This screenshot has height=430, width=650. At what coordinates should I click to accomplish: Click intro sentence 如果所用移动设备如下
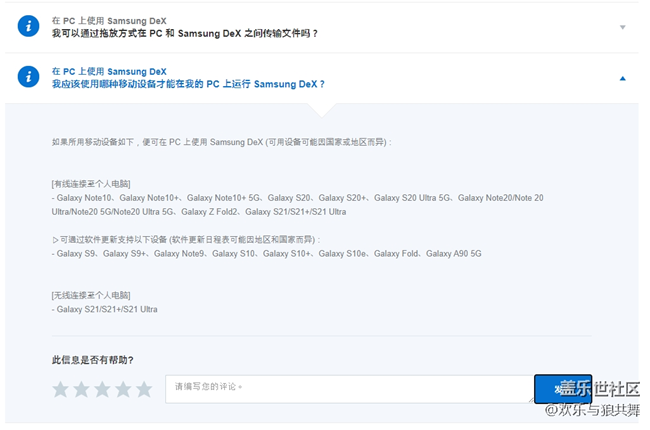[x=222, y=142]
